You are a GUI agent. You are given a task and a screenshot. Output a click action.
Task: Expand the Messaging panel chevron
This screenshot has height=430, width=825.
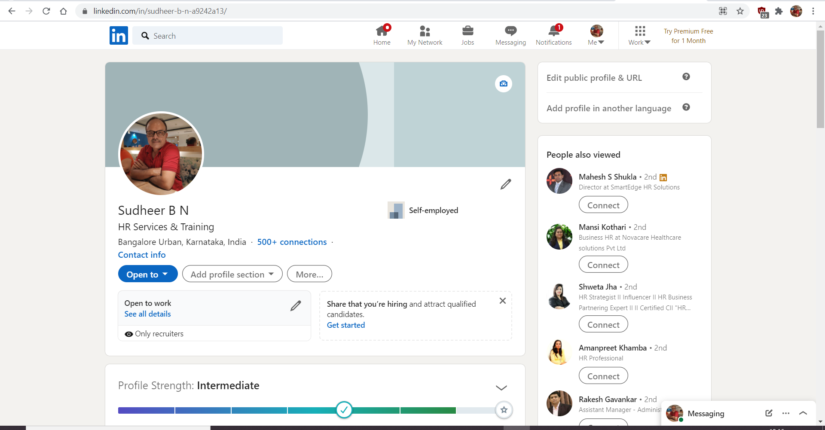tap(803, 413)
